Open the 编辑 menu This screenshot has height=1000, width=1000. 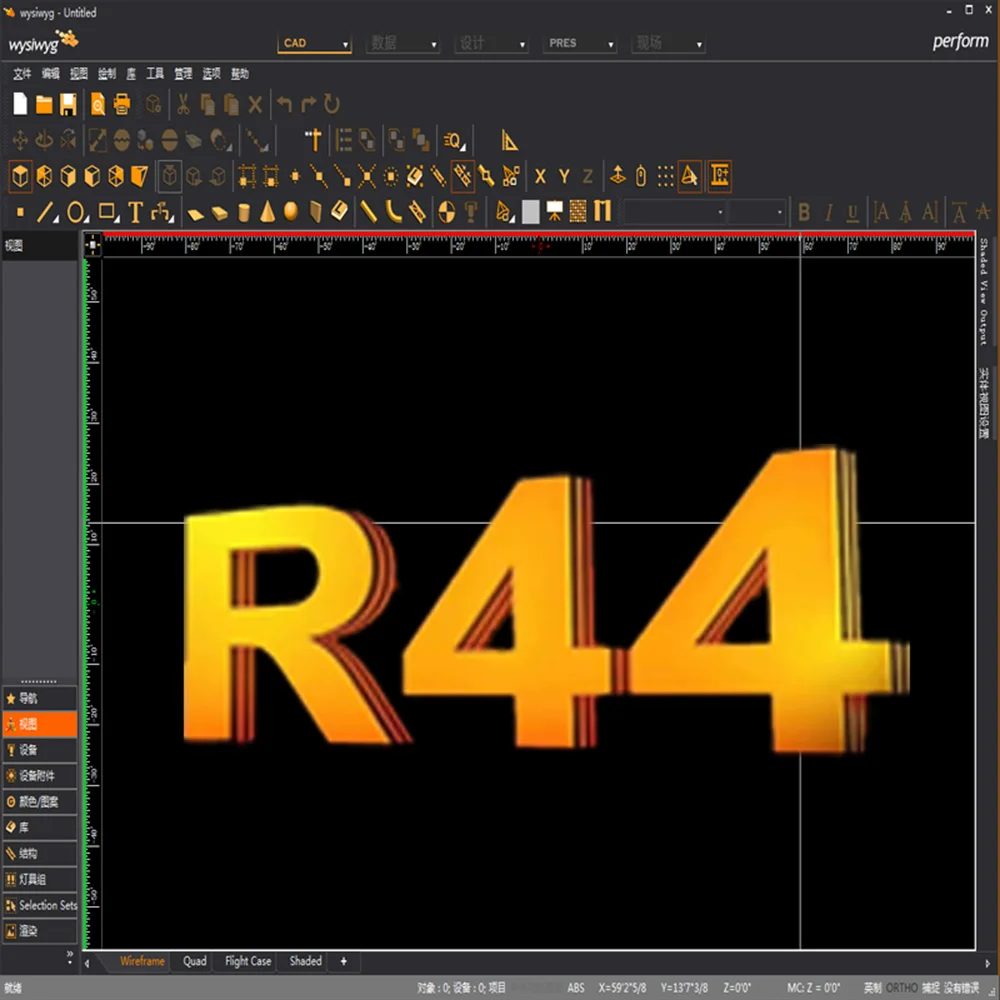click(50, 74)
